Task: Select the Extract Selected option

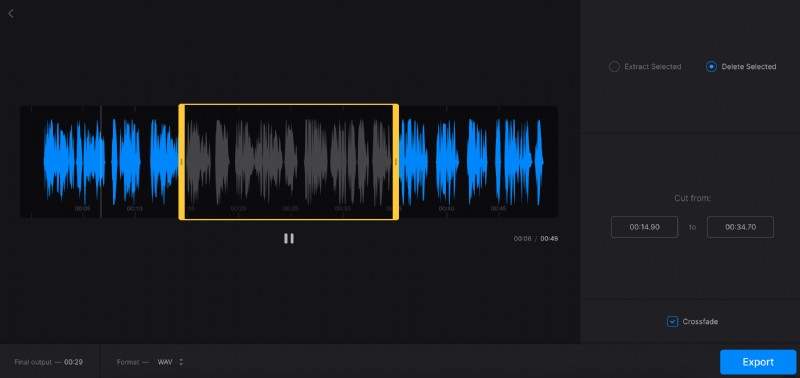Action: point(645,67)
